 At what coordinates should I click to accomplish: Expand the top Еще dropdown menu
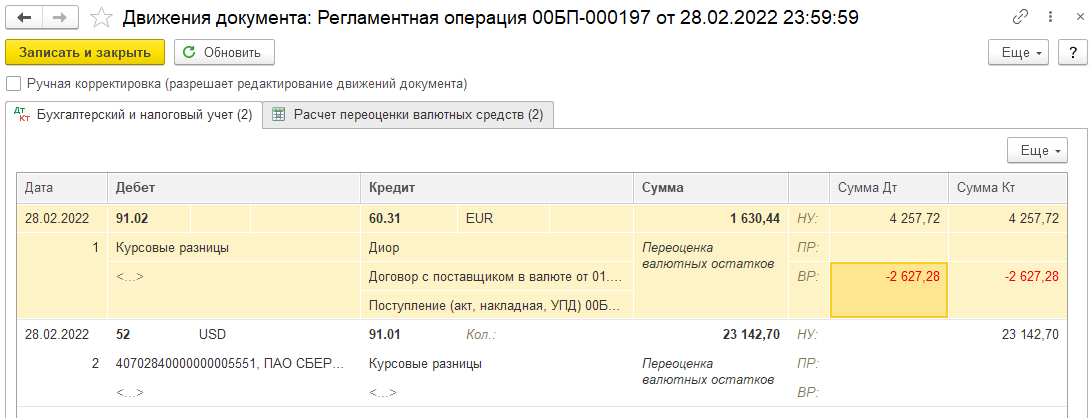click(1017, 52)
